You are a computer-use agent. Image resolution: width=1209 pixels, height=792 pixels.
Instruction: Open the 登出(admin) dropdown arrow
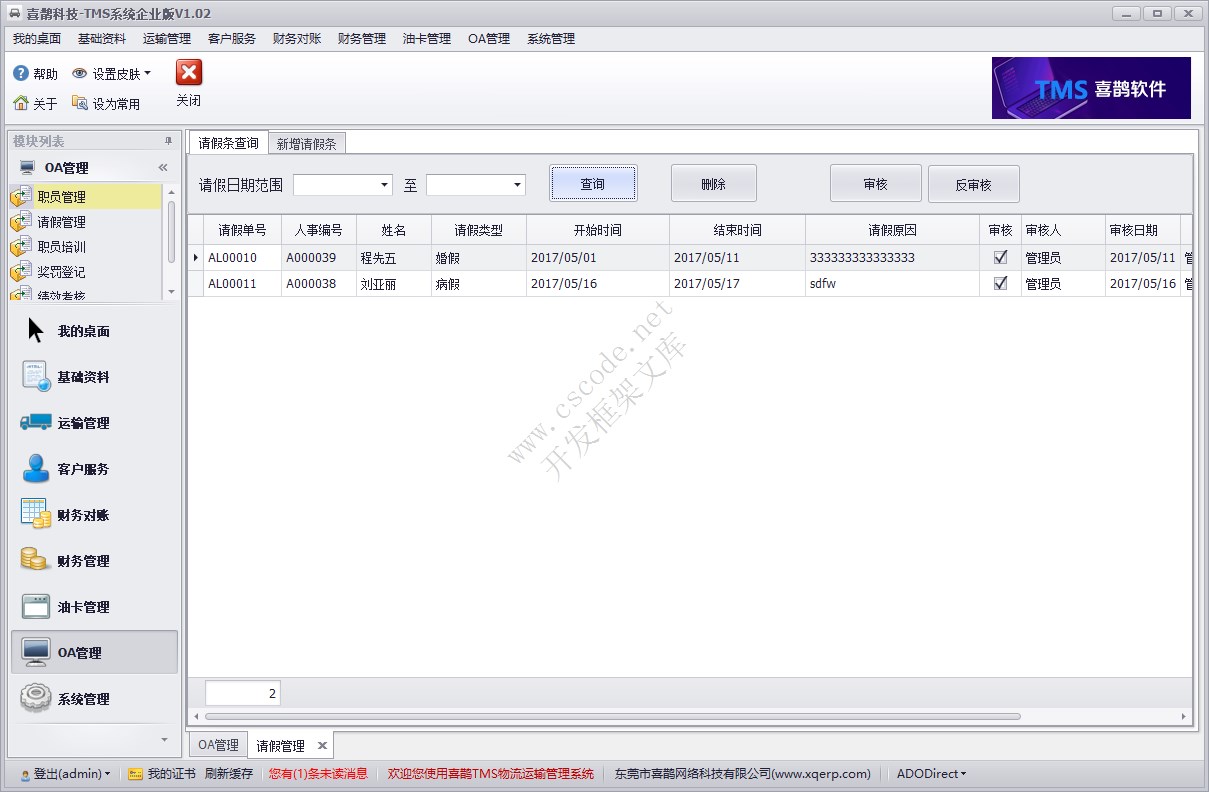(107, 774)
